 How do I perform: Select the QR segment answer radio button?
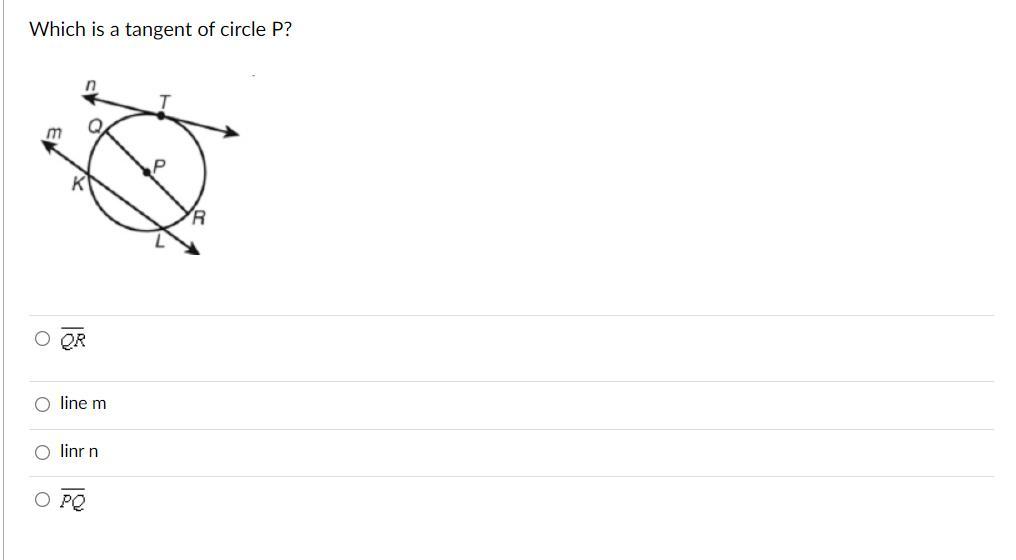42,338
